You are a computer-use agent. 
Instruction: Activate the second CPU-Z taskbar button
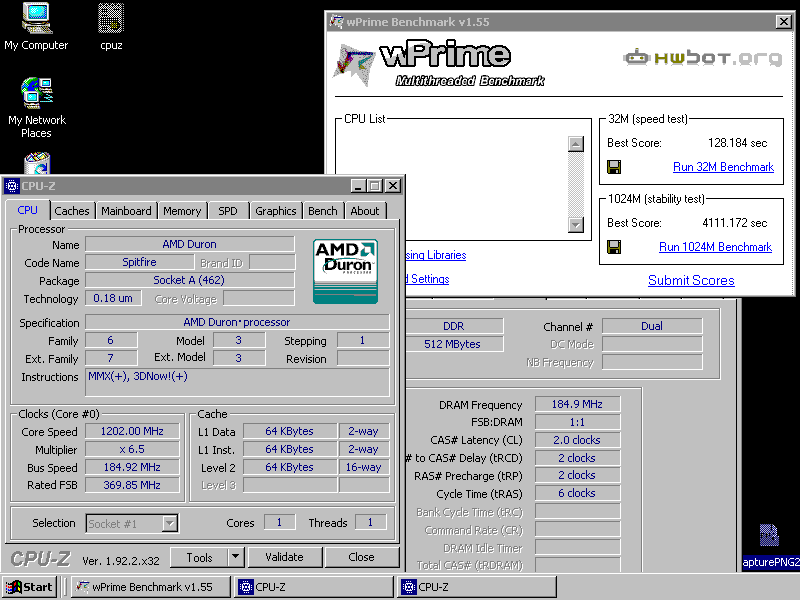point(477,587)
